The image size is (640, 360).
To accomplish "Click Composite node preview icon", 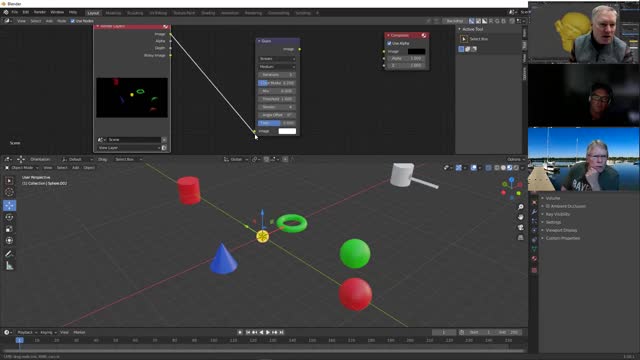I will [424, 36].
